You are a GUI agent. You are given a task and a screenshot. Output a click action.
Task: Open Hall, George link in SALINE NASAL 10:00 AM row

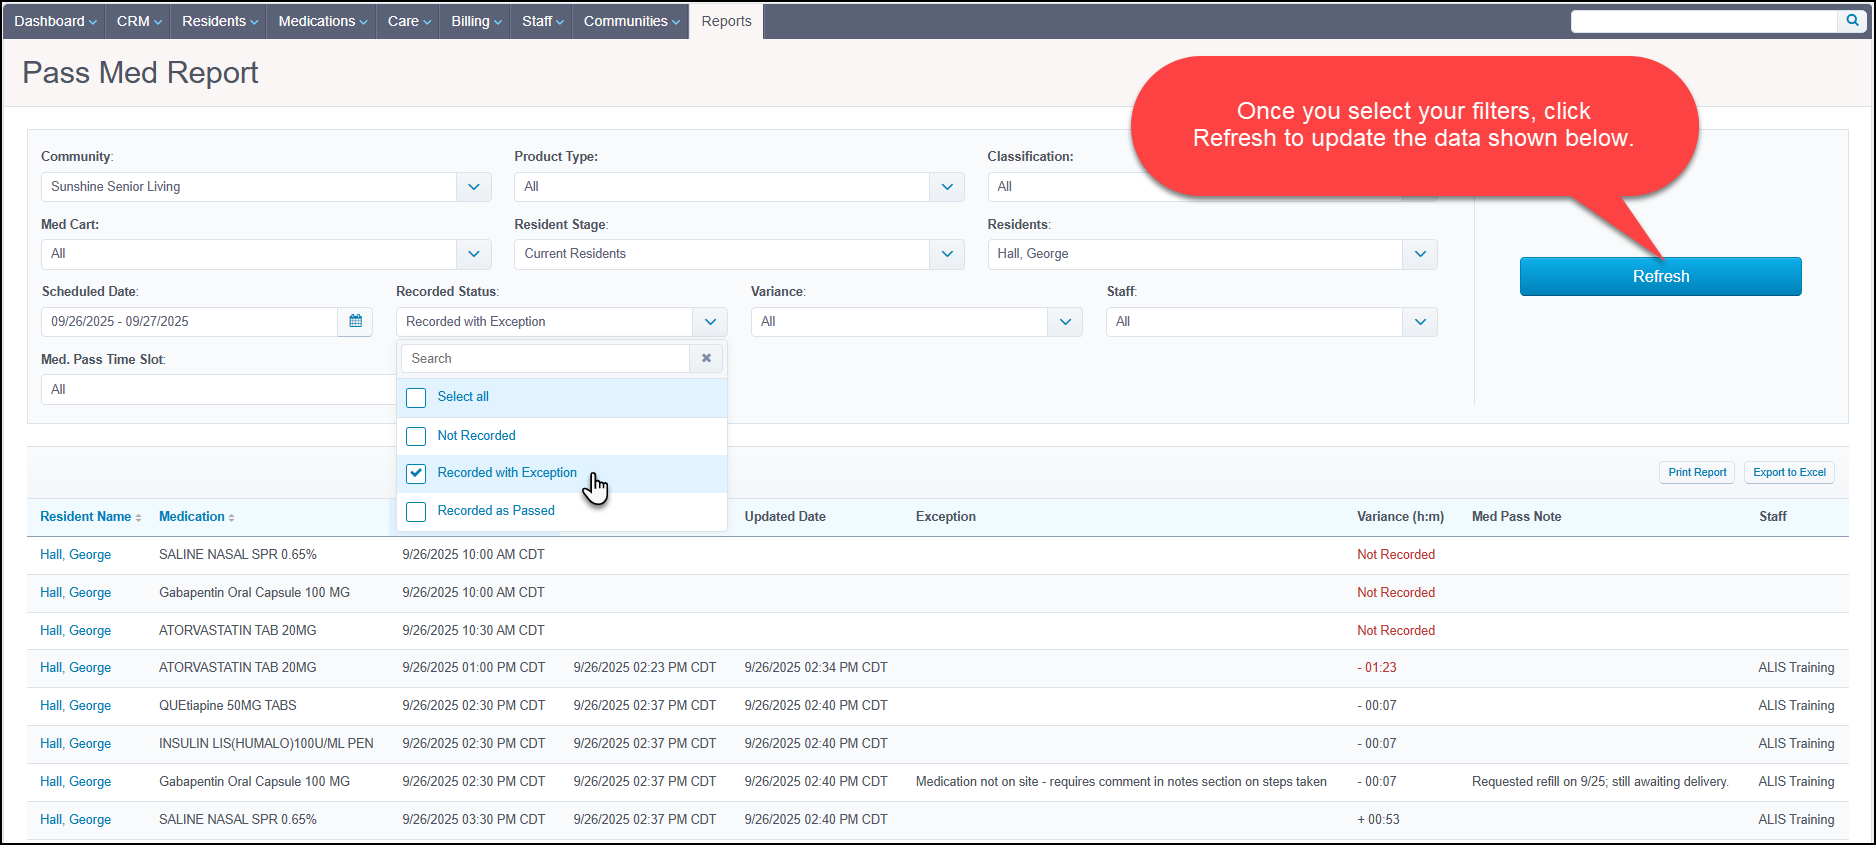[x=76, y=555]
